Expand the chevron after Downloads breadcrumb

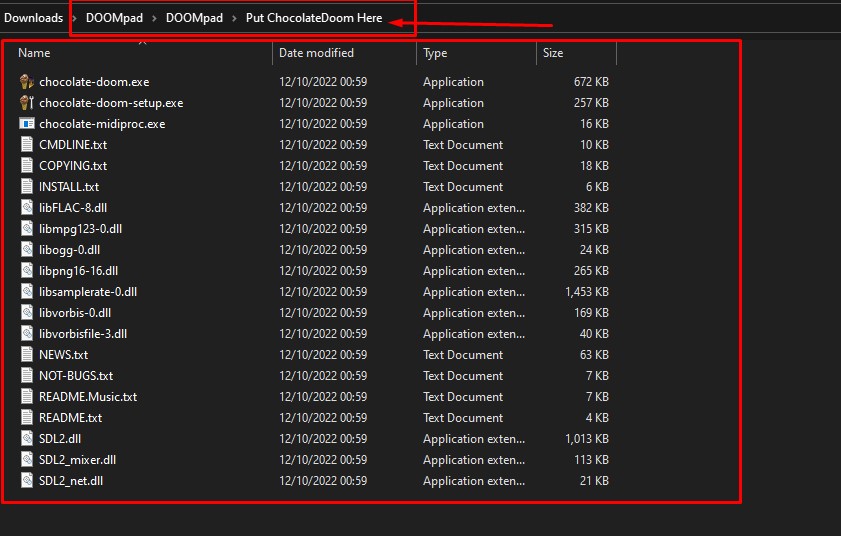coord(75,19)
